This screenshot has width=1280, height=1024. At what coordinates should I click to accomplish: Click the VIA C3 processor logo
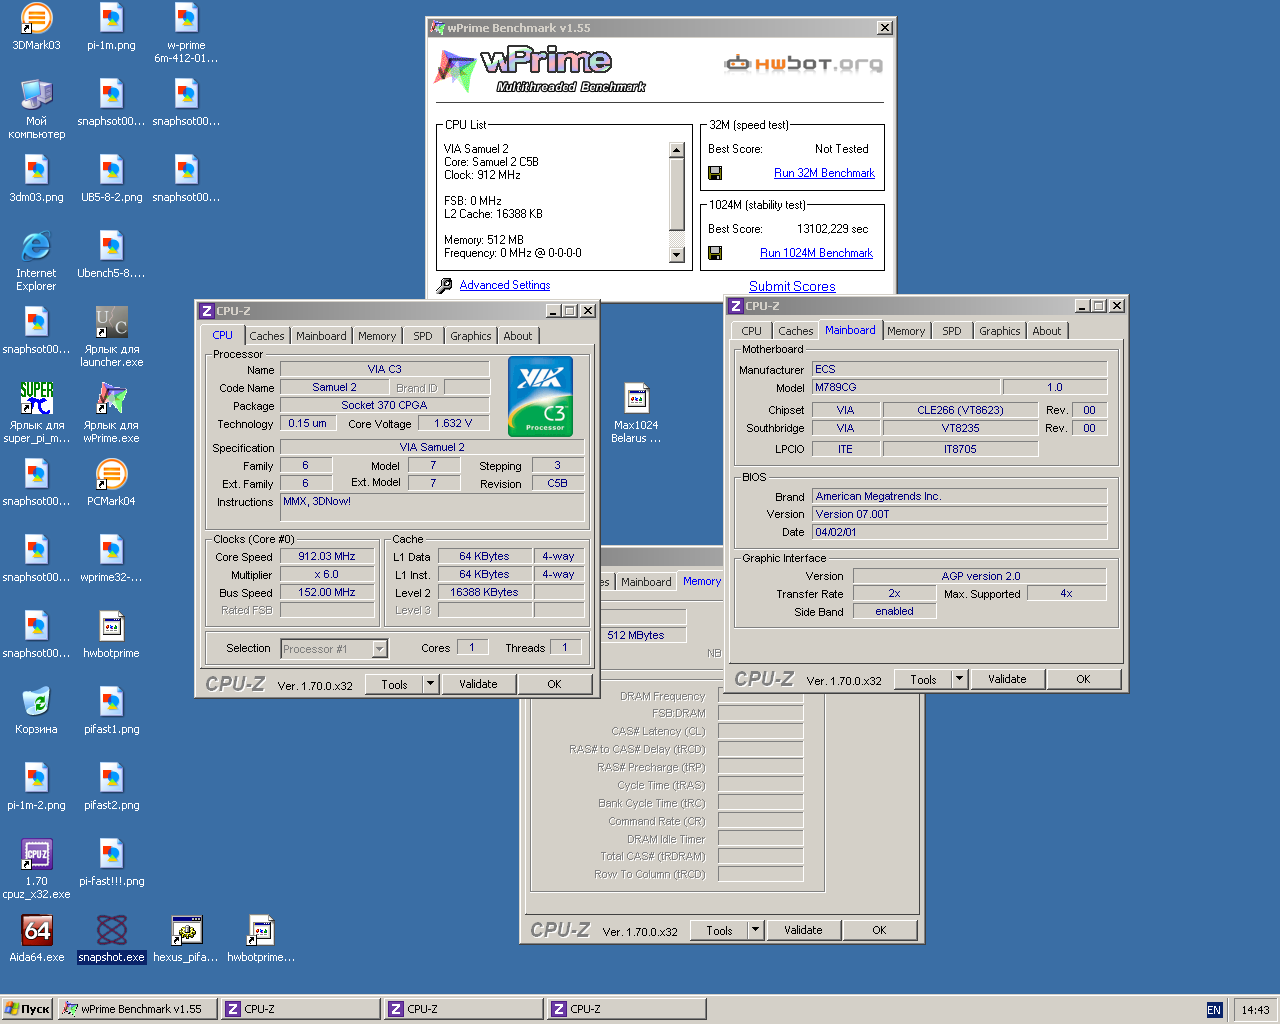pos(541,397)
